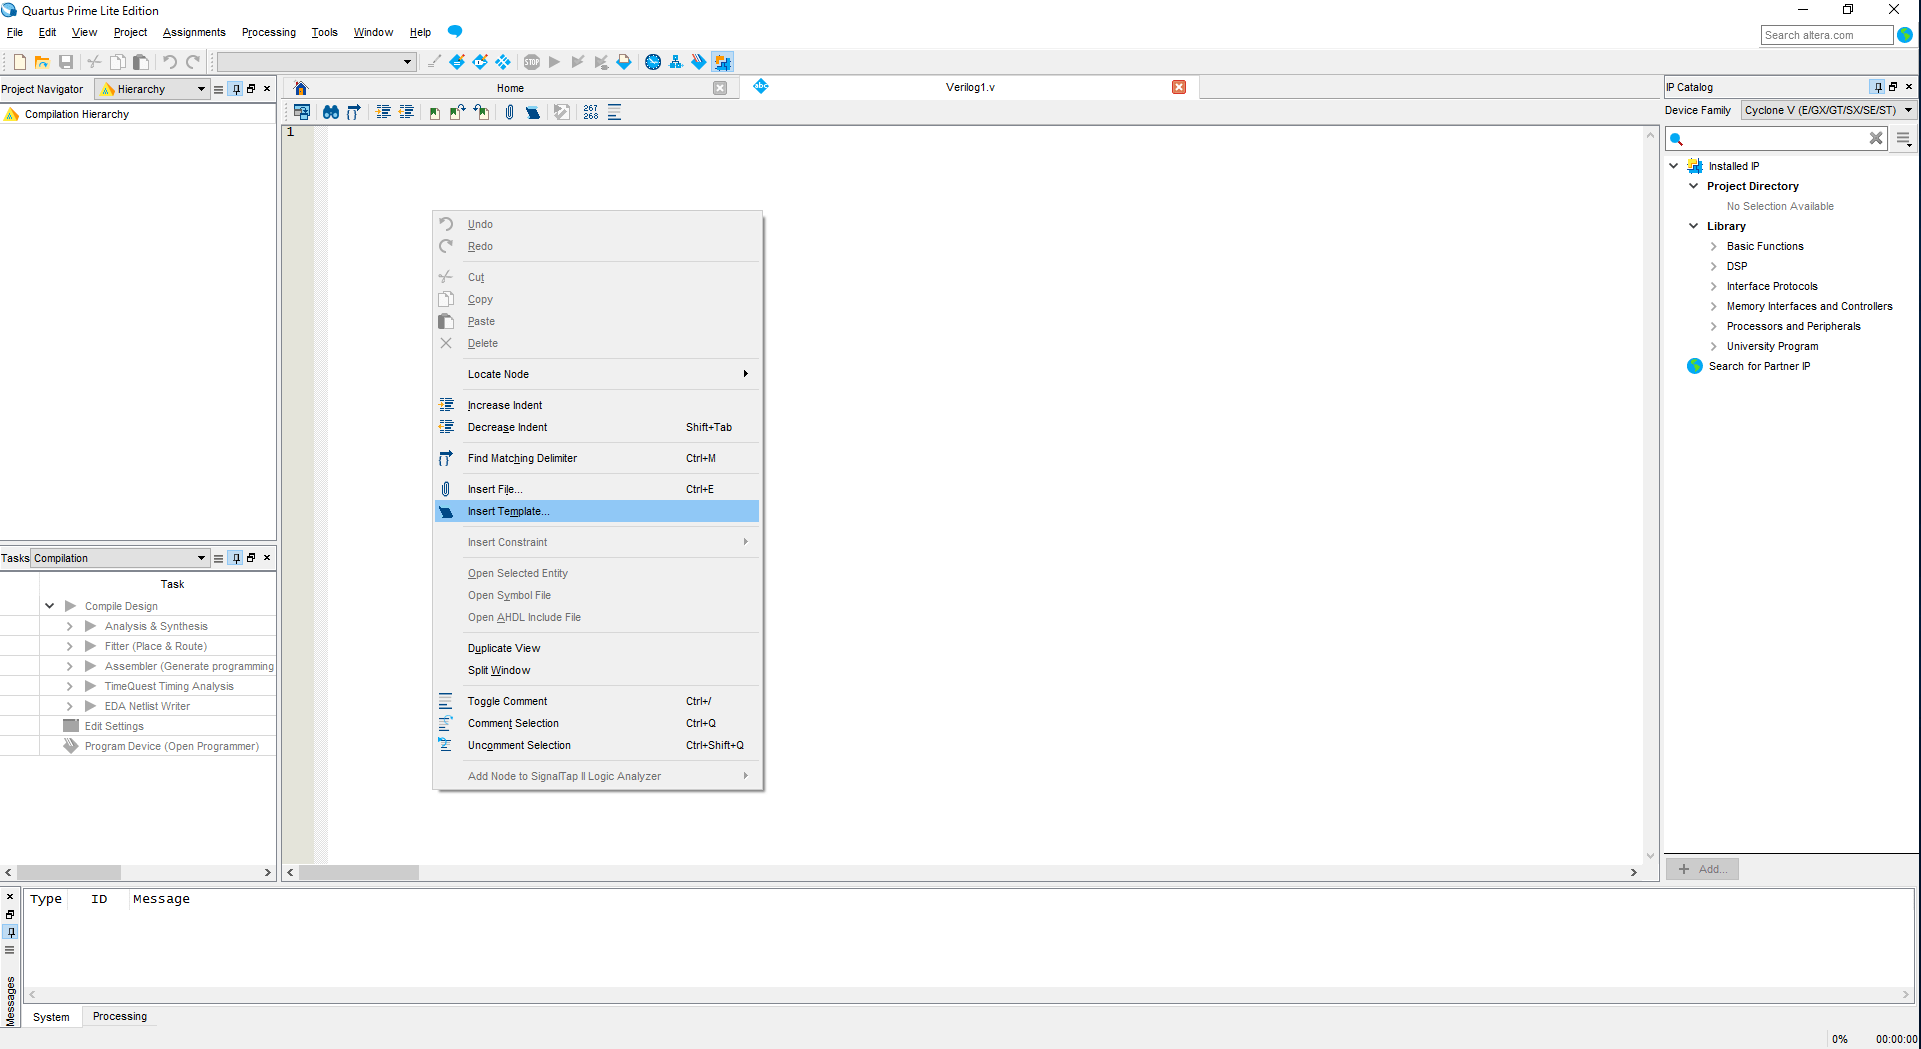Close the Home tab
1921x1049 pixels.
pyautogui.click(x=720, y=88)
